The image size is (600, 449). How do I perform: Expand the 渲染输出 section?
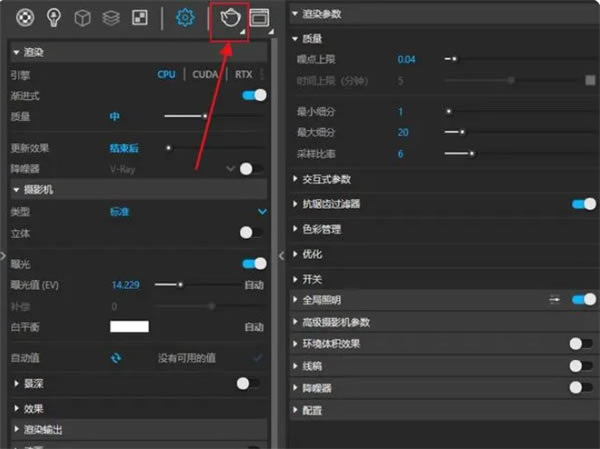pyautogui.click(x=16, y=429)
